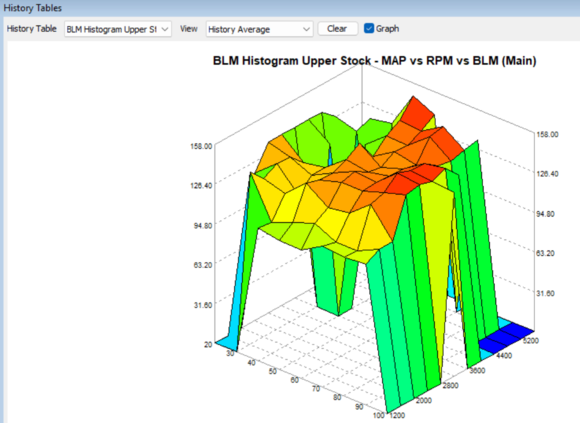The width and height of the screenshot is (580, 423).
Task: Click the 100 MAP axis label
Action: pyautogui.click(x=378, y=415)
